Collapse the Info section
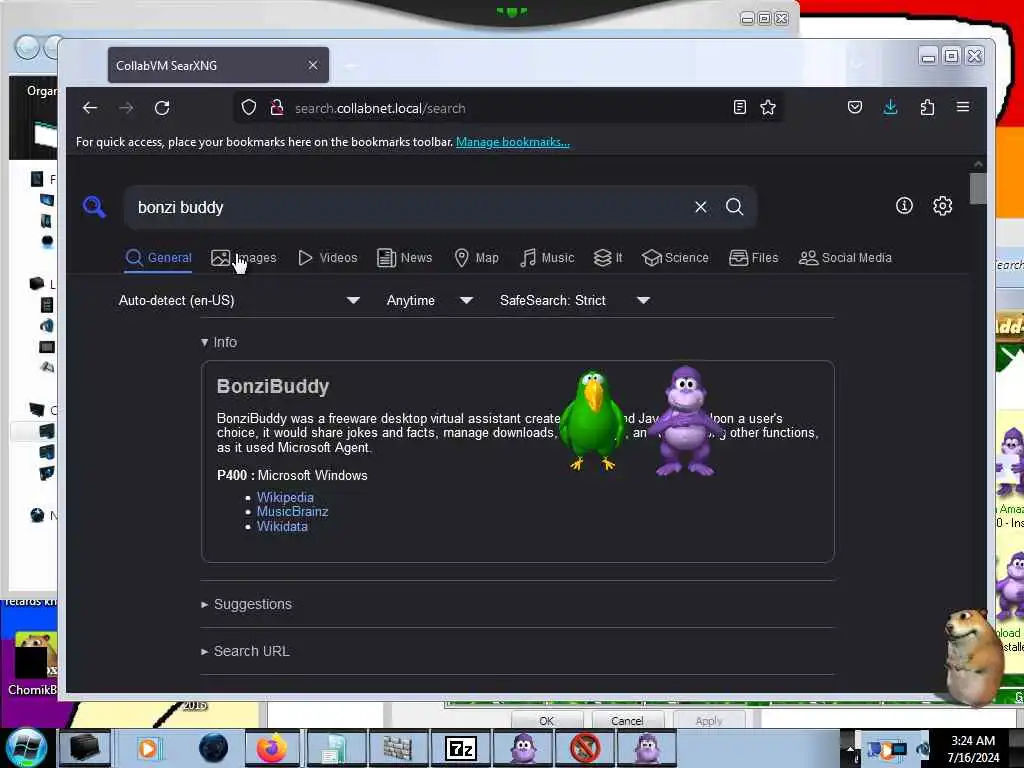Screen dimensions: 1024x768 coord(219,342)
